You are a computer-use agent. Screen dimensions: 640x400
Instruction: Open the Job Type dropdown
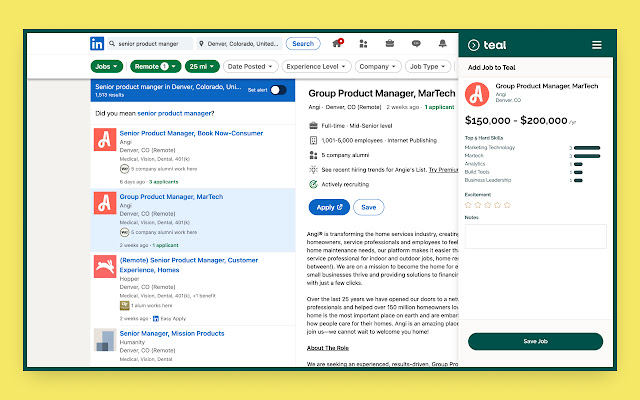pyautogui.click(x=428, y=67)
